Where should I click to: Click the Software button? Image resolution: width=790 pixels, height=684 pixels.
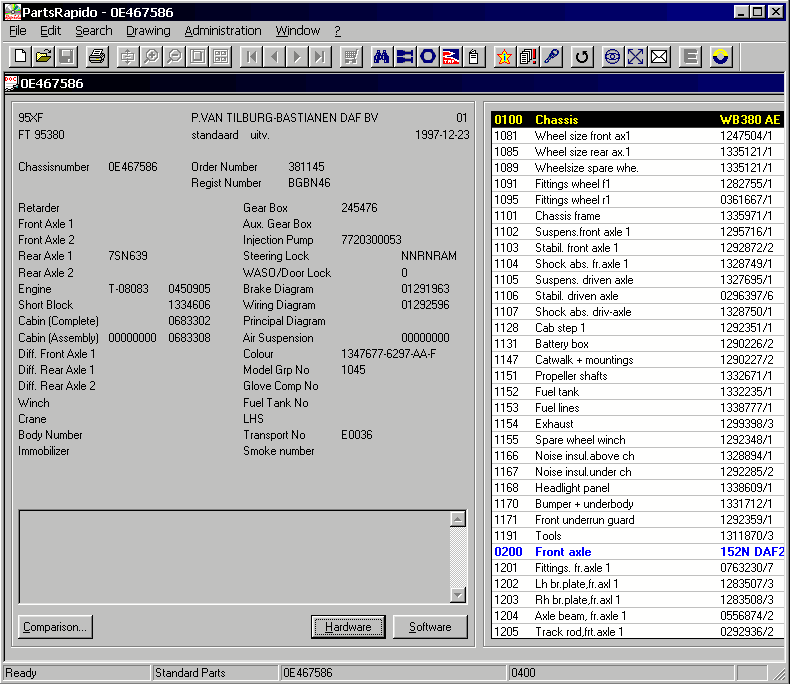pyautogui.click(x=430, y=627)
